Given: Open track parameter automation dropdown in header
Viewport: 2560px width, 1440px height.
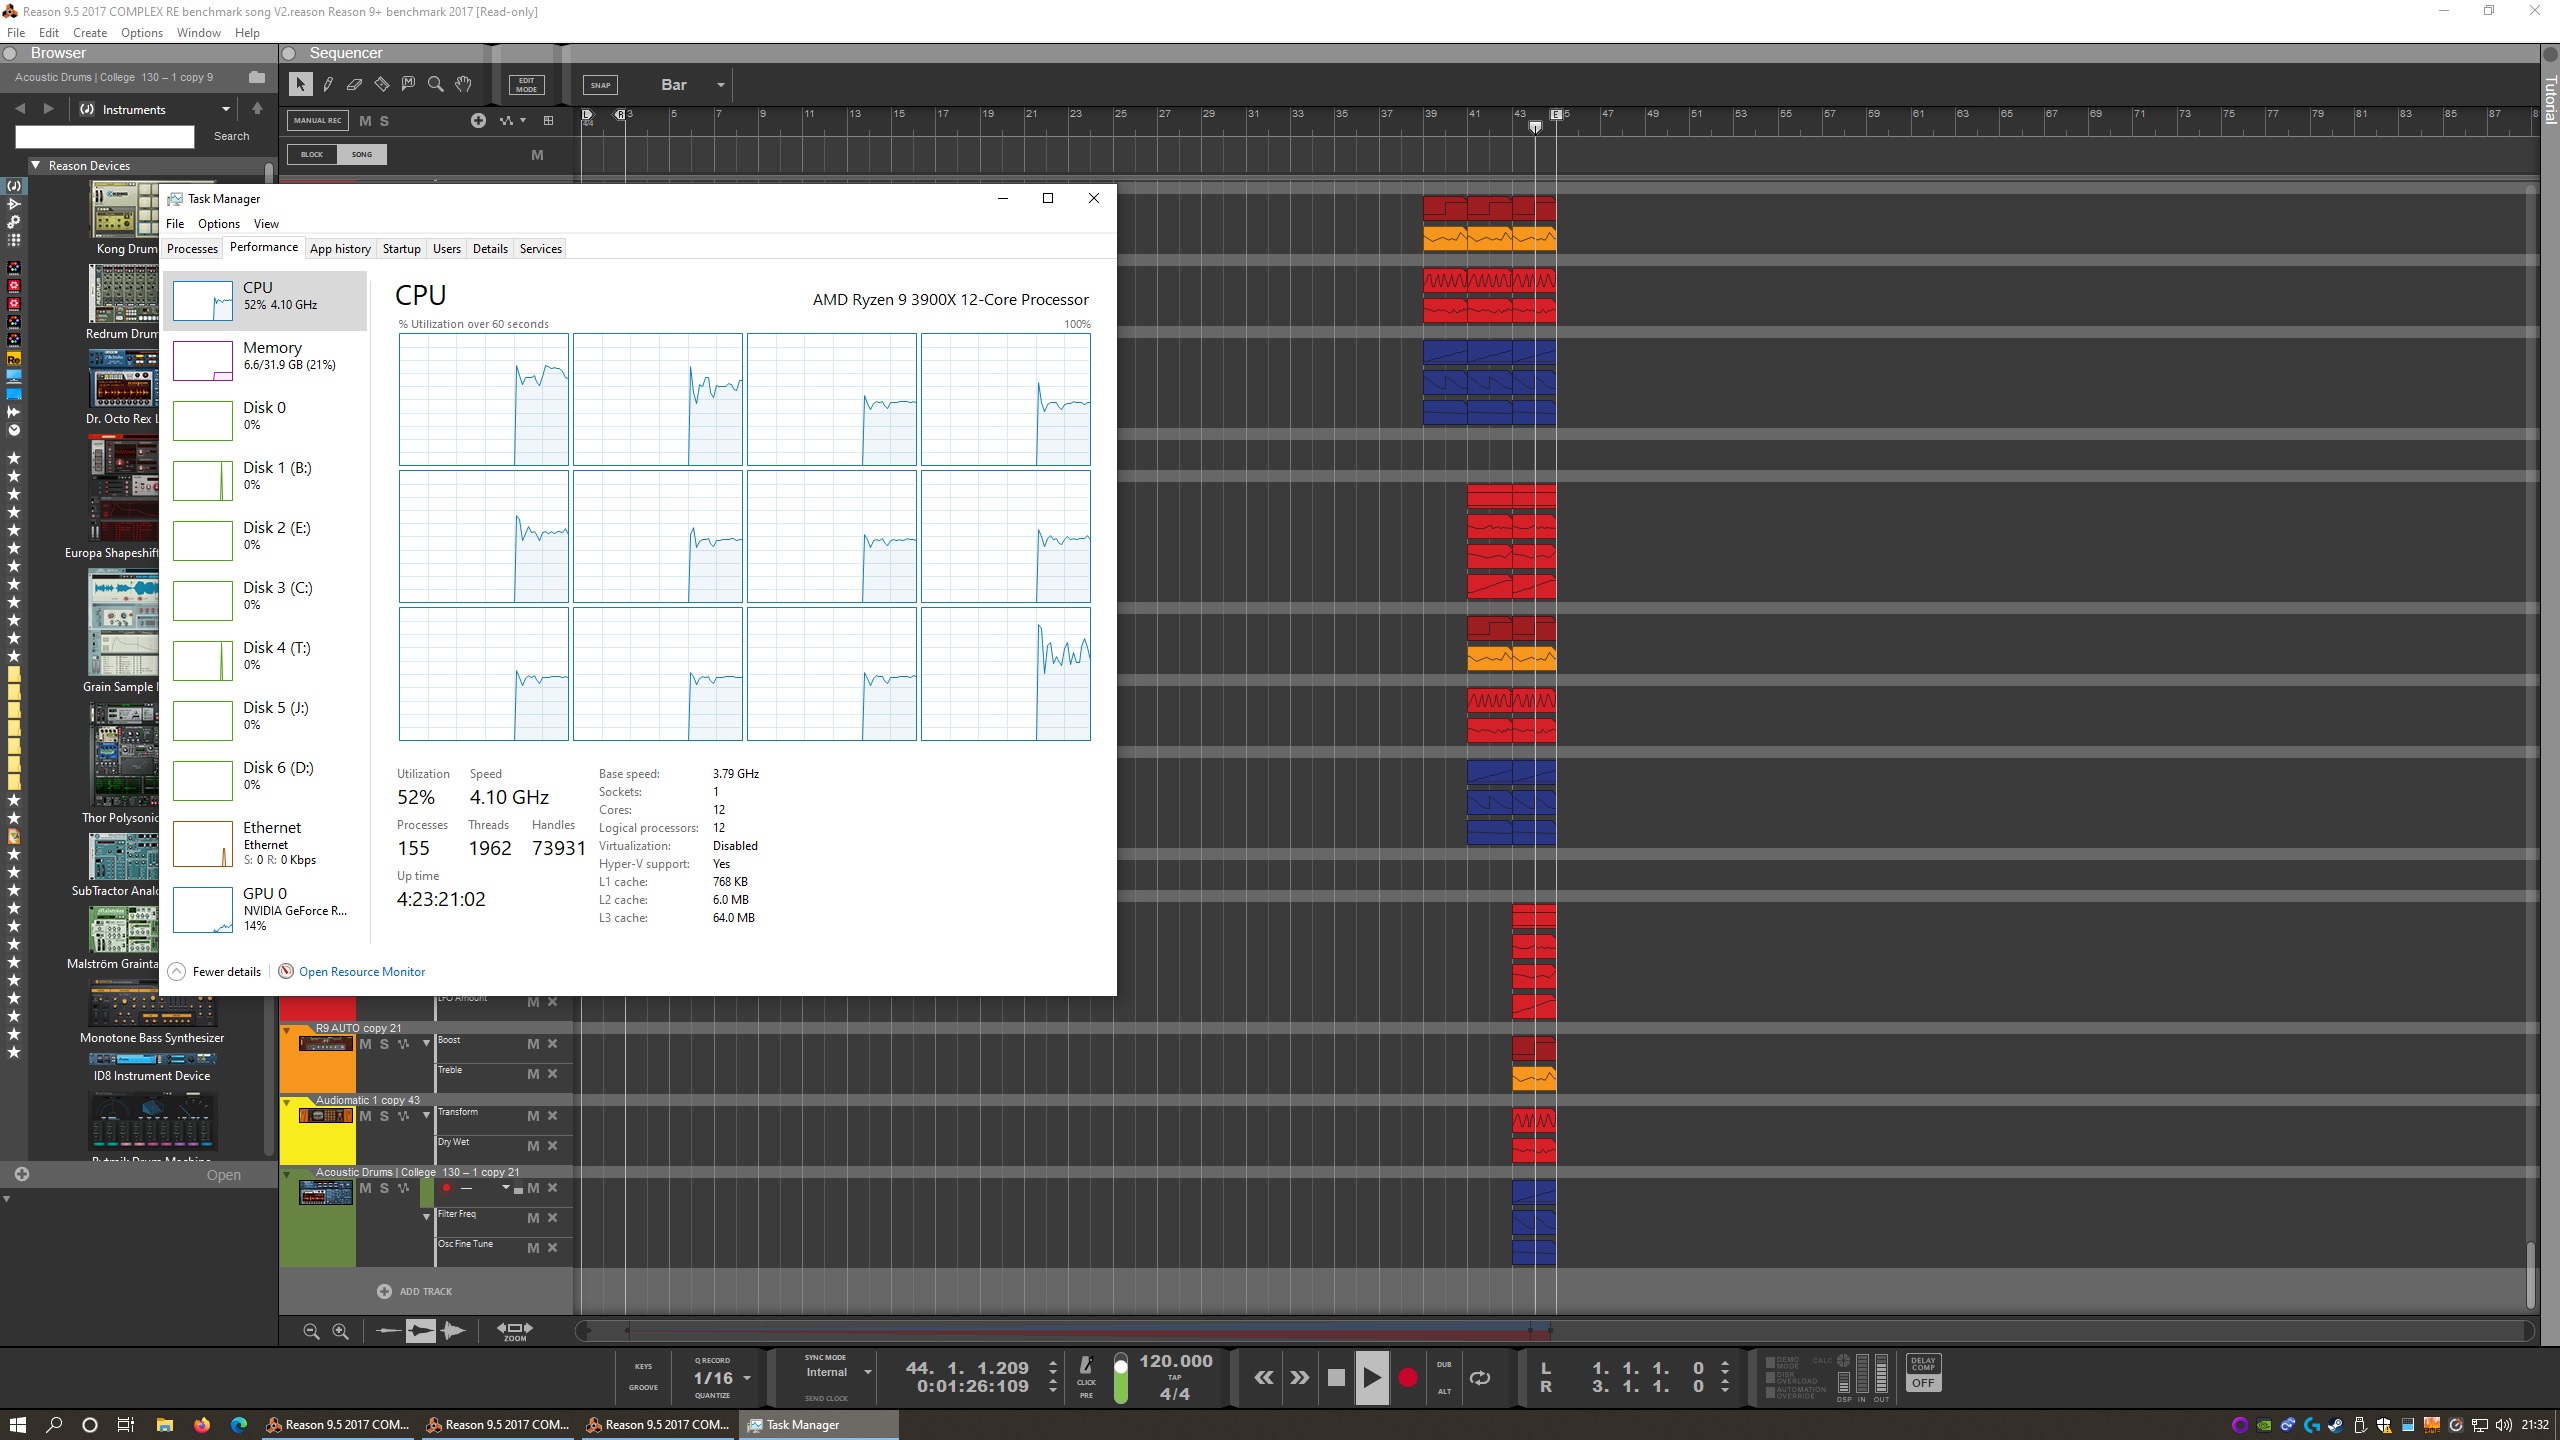Looking at the screenshot, I should (x=512, y=121).
